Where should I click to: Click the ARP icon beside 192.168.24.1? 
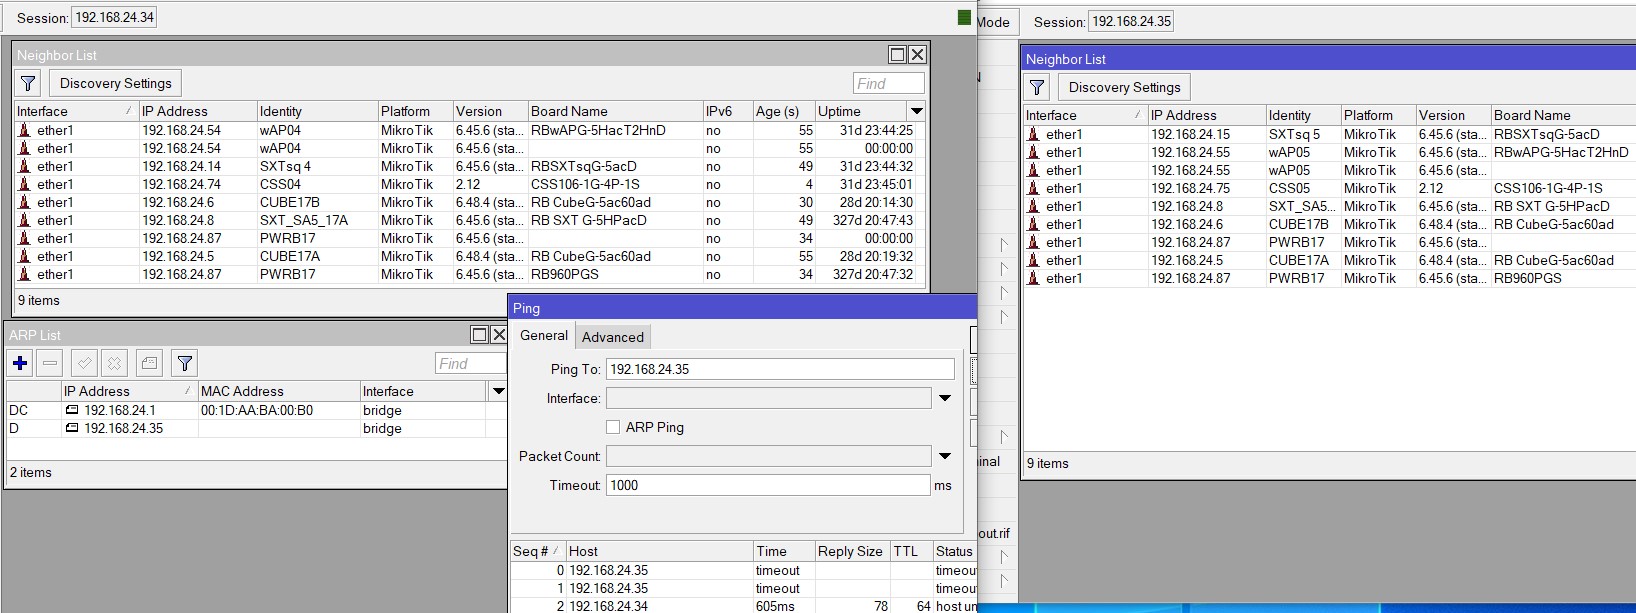(72, 410)
